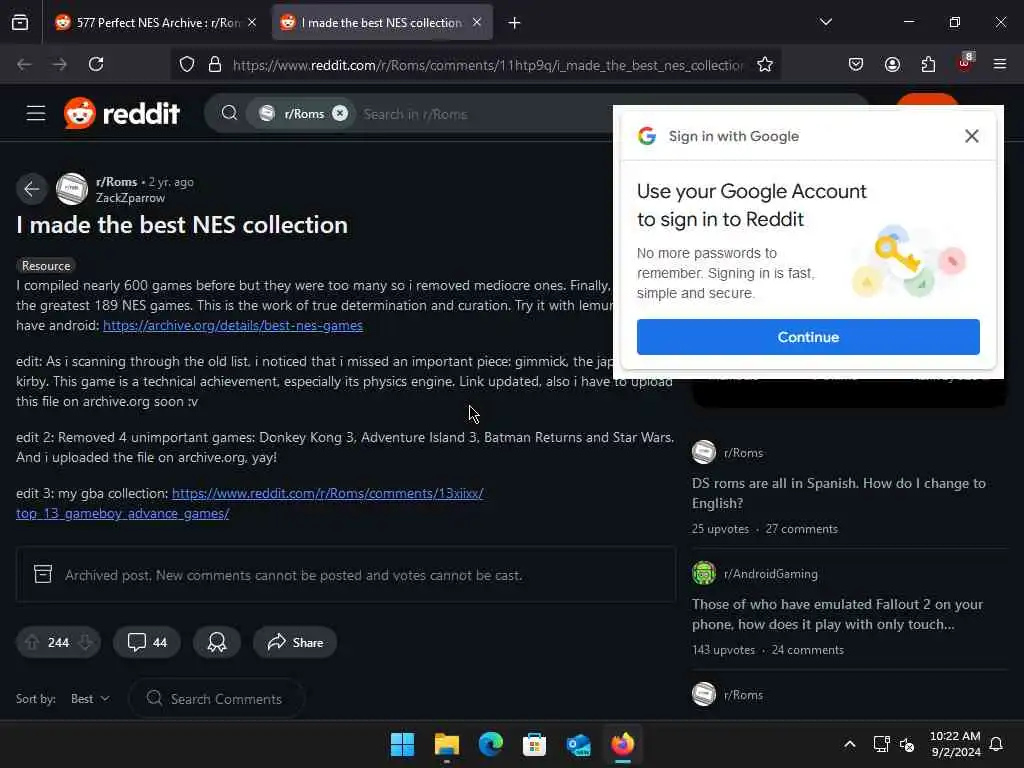
Task: Open the DS roms are all in Spanish post
Action: [x=839, y=493]
